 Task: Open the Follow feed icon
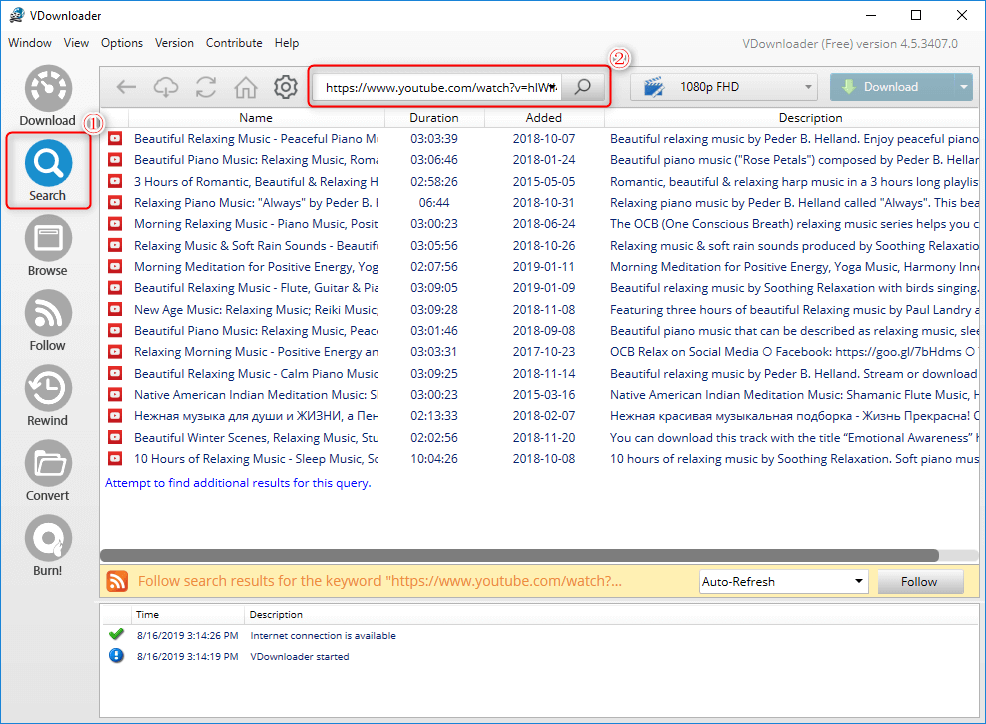[x=47, y=321]
